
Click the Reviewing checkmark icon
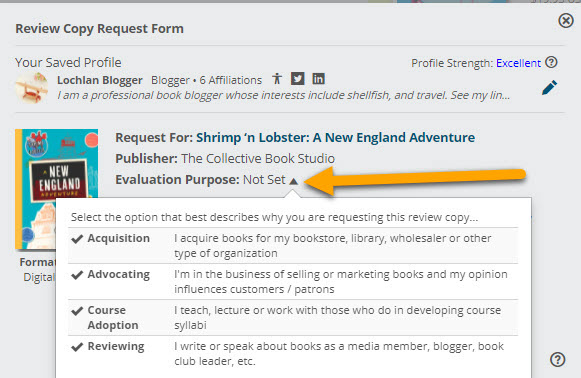[x=77, y=347]
